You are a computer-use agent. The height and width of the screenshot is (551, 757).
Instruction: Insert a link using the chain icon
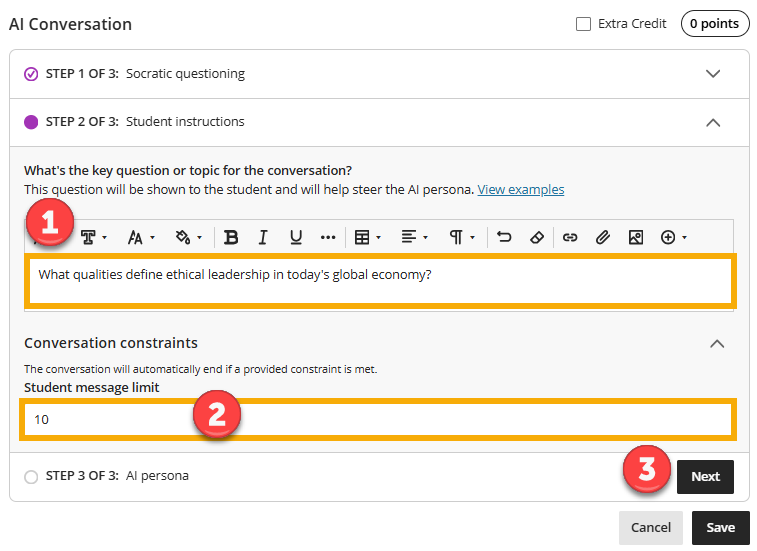(x=570, y=237)
